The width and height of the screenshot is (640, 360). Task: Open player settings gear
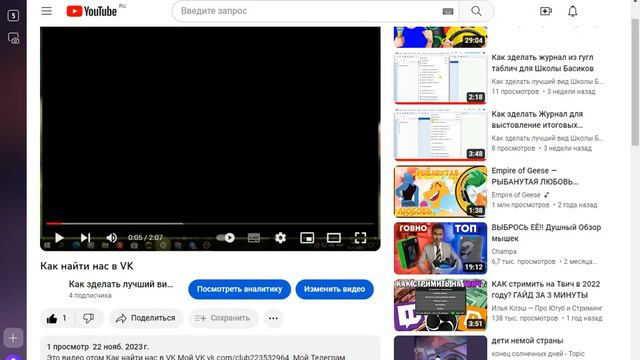point(280,238)
